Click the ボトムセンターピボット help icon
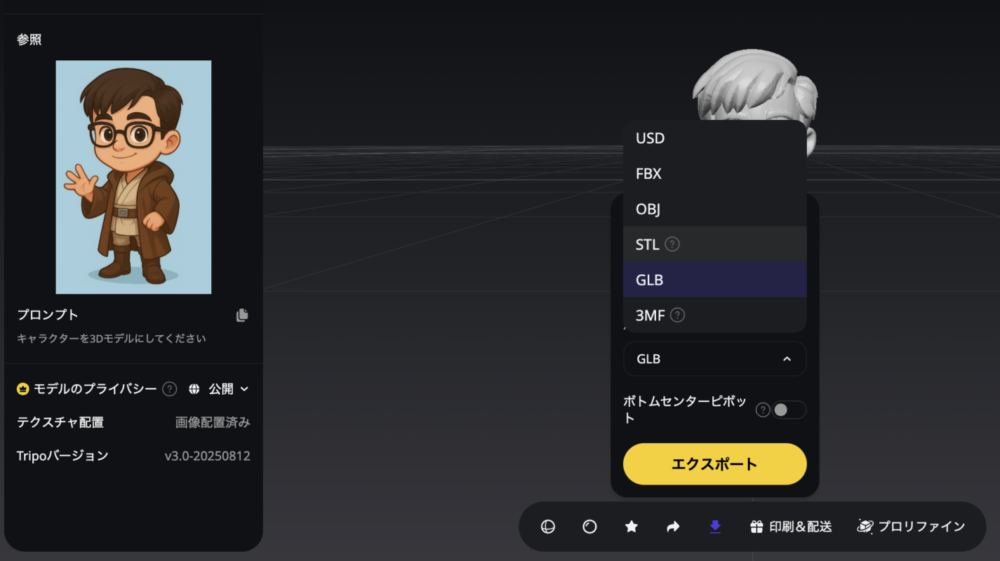 (762, 410)
